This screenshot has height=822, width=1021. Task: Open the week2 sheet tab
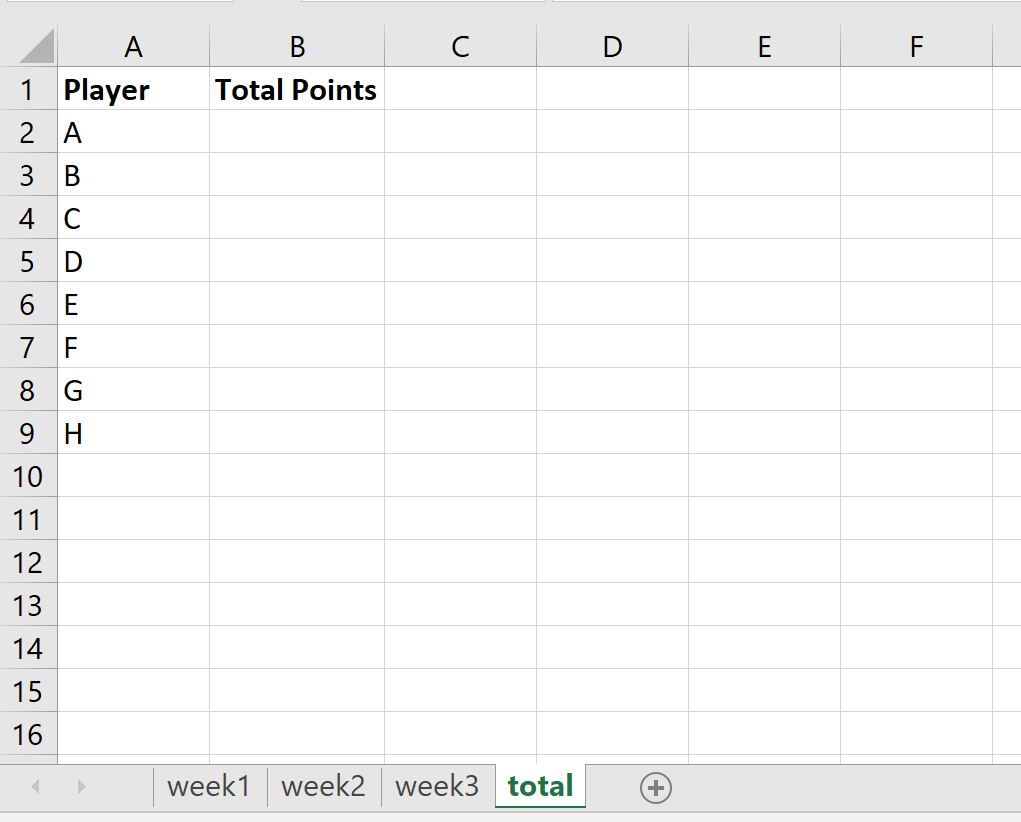pos(323,786)
